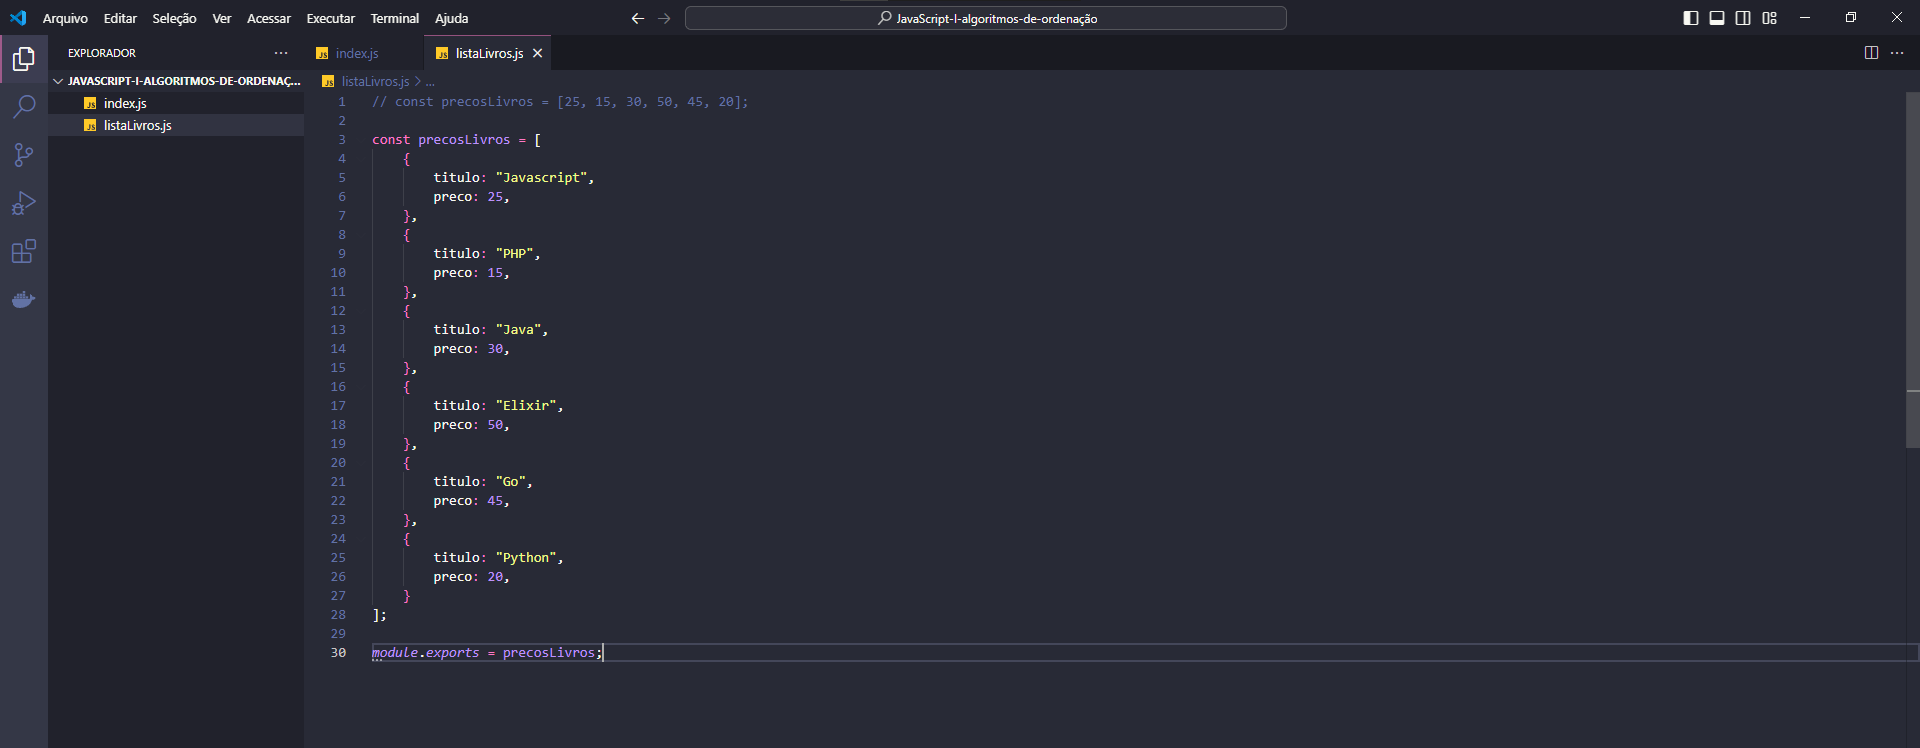The image size is (1920, 748).
Task: Click line number 28 in the gutter
Action: 338,615
